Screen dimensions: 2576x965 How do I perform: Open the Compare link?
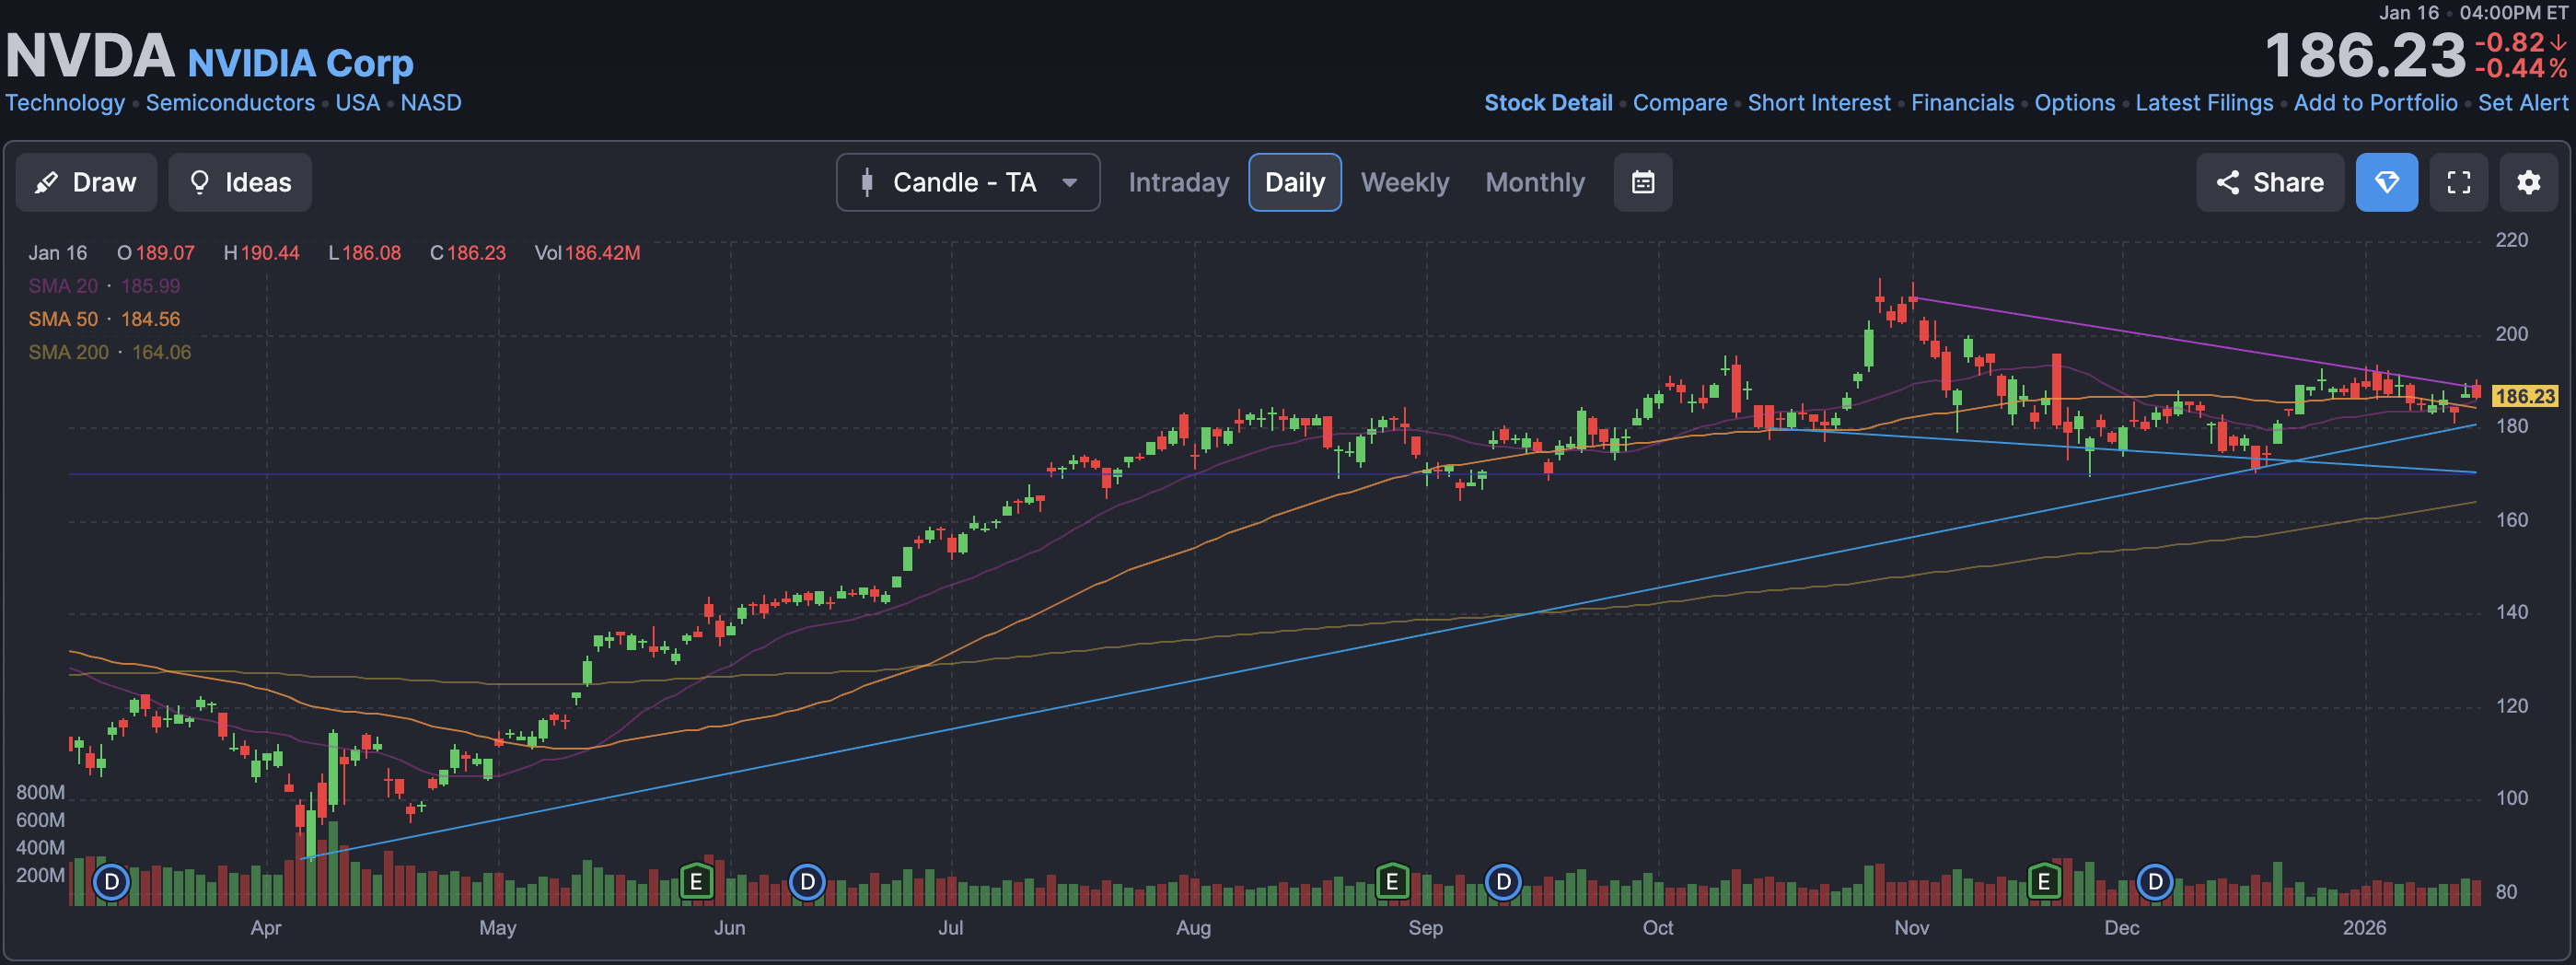click(1679, 103)
